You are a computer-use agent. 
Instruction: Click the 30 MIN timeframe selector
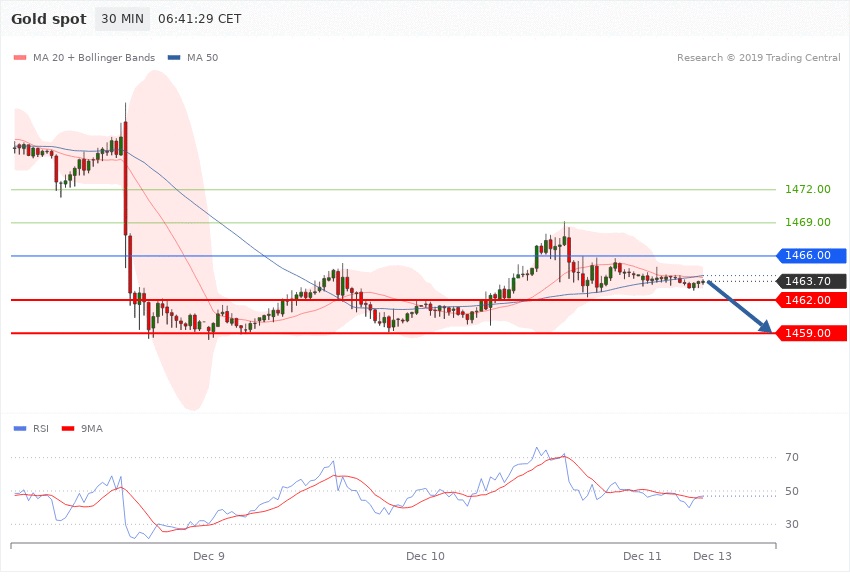pos(123,19)
